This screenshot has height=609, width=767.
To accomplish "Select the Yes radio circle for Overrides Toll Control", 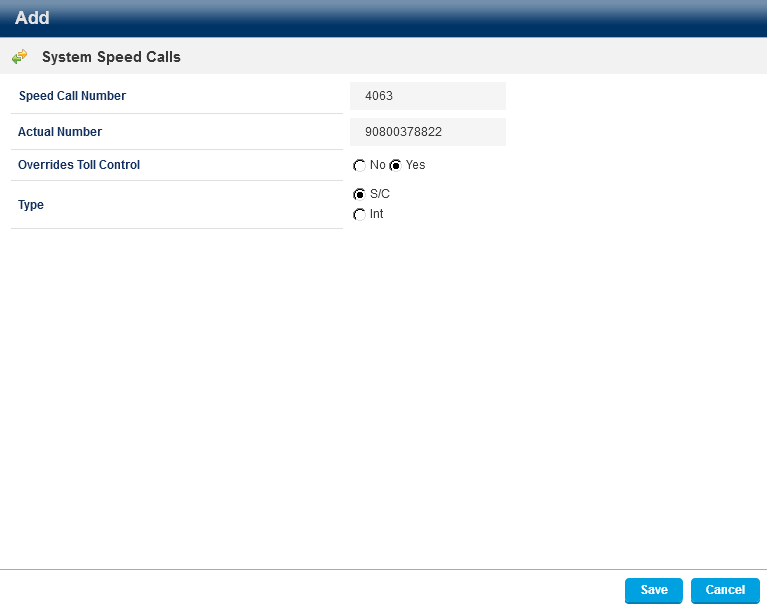I will click(395, 166).
